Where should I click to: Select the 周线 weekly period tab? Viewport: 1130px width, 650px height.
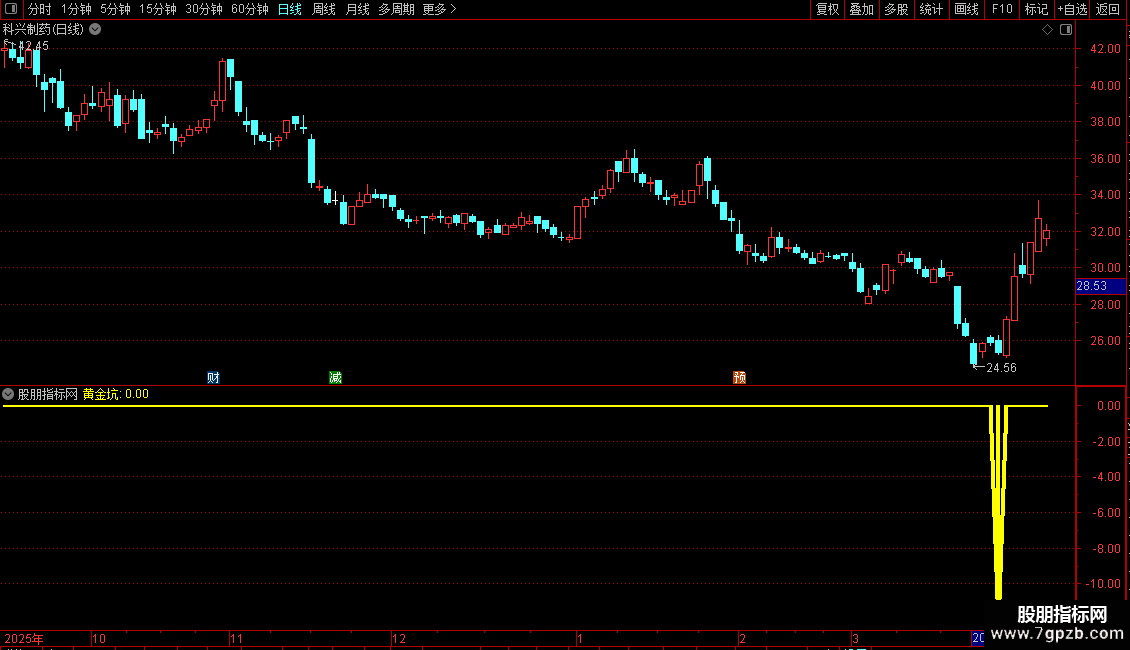point(324,9)
